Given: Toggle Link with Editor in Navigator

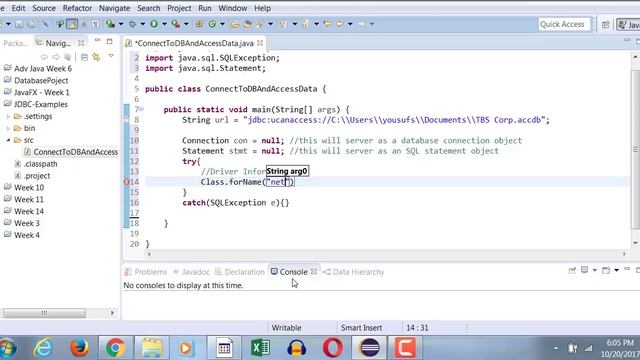Looking at the screenshot, I should [x=96, y=57].
